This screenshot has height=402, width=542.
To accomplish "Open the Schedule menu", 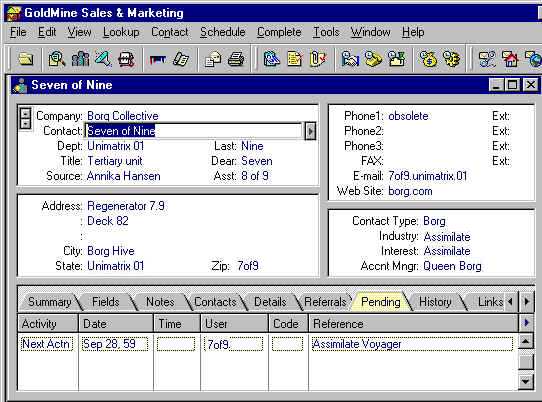I will pyautogui.click(x=223, y=32).
